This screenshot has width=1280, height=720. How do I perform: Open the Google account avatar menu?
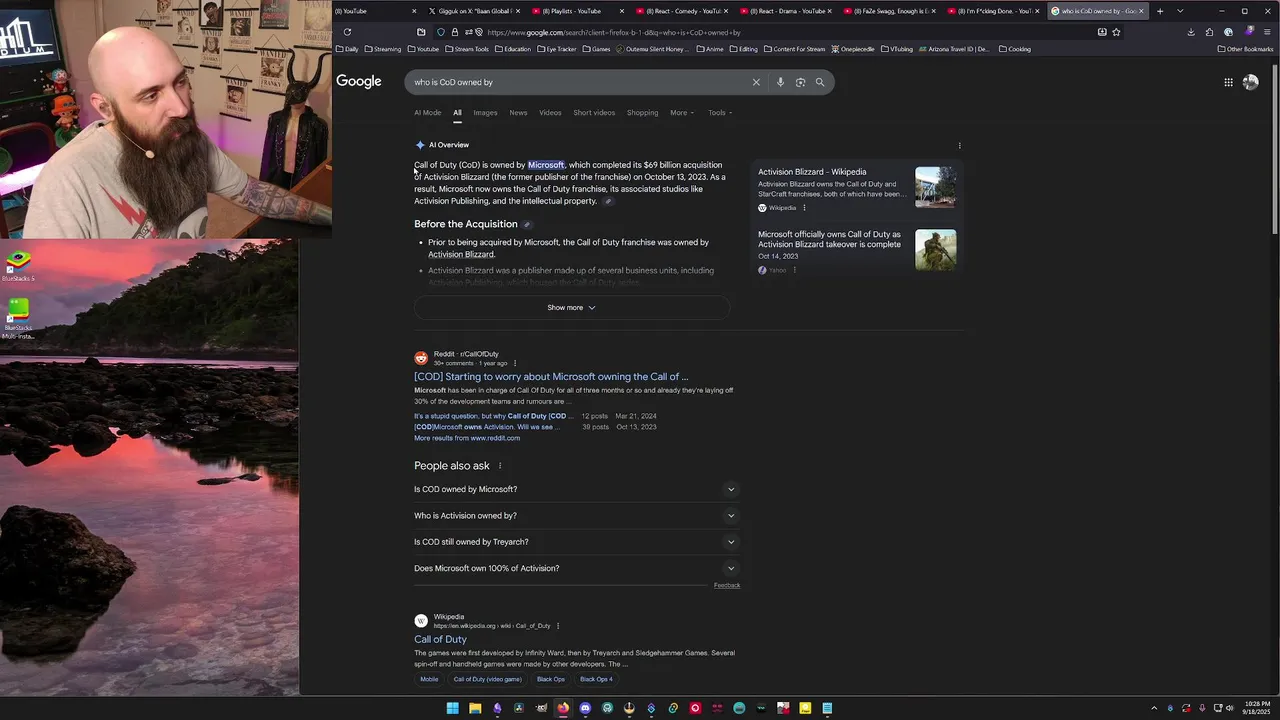point(1250,82)
